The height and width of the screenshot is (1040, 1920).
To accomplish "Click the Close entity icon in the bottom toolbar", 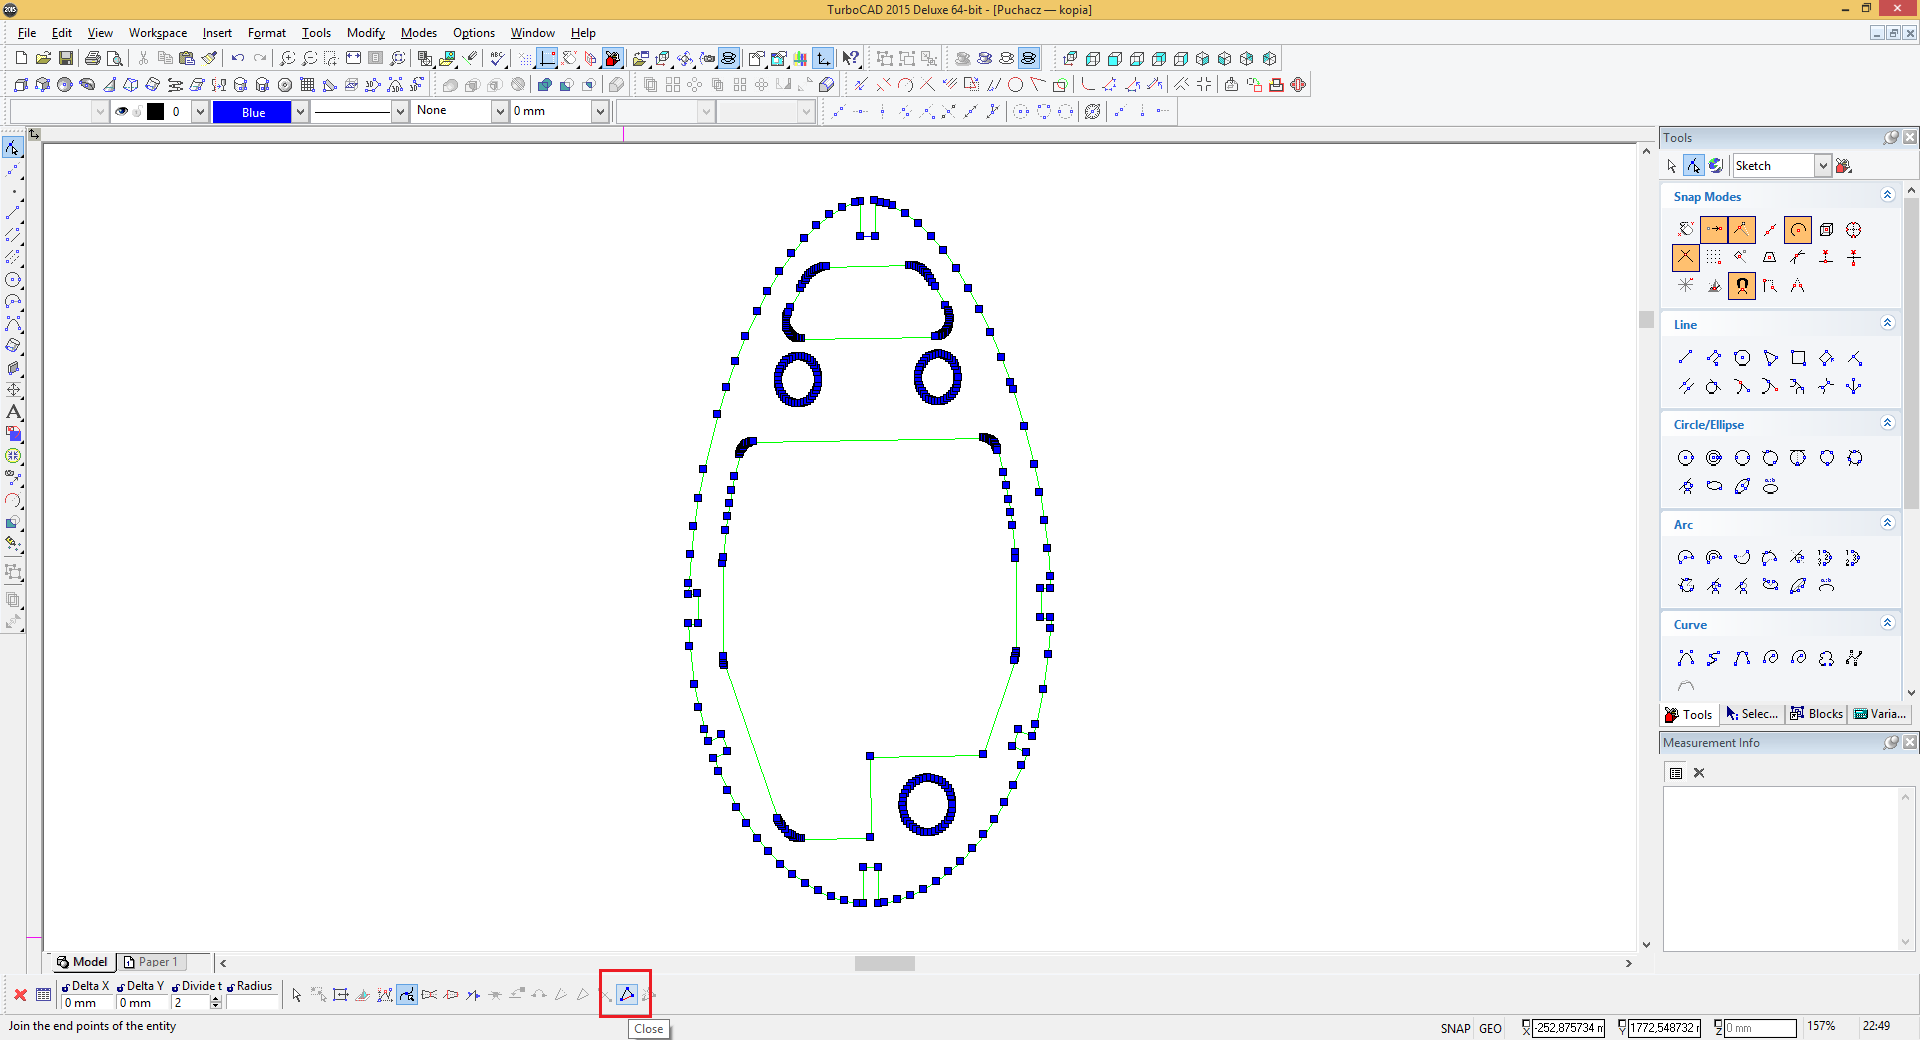I will click(x=626, y=994).
